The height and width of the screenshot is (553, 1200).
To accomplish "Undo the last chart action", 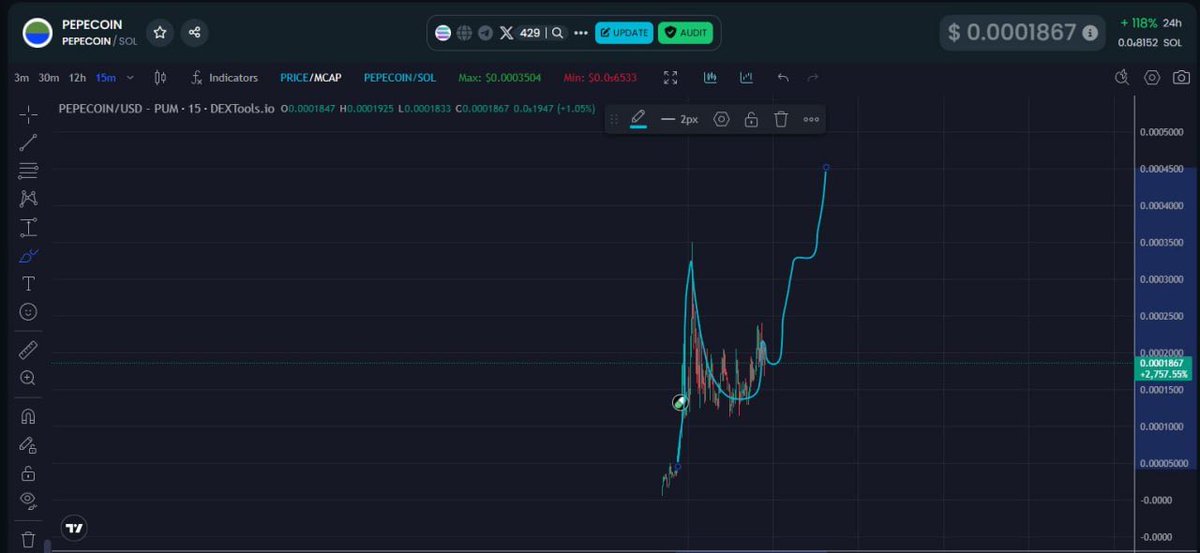I will [x=783, y=77].
